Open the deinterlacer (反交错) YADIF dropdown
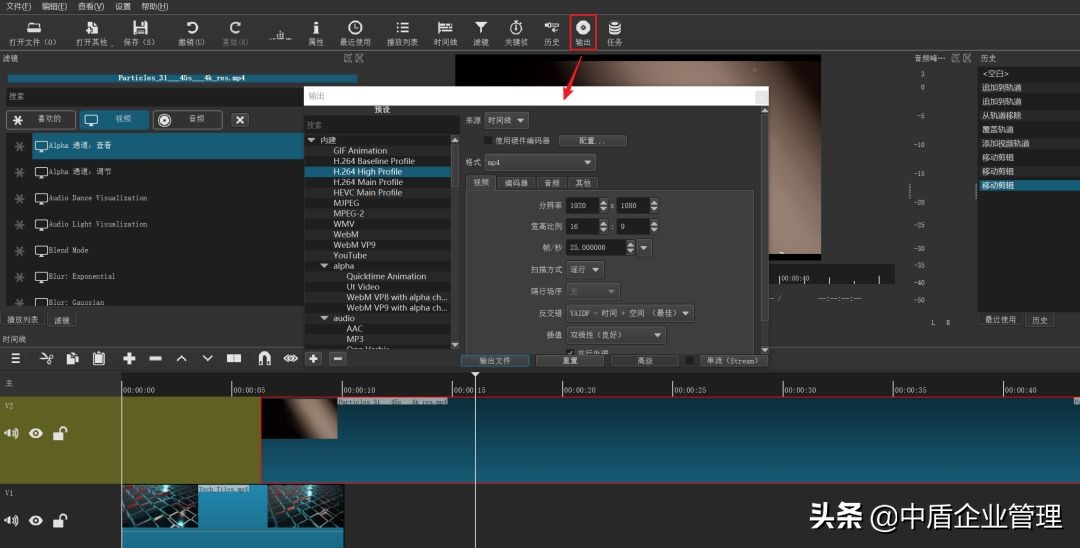The image size is (1080, 548). coord(630,313)
